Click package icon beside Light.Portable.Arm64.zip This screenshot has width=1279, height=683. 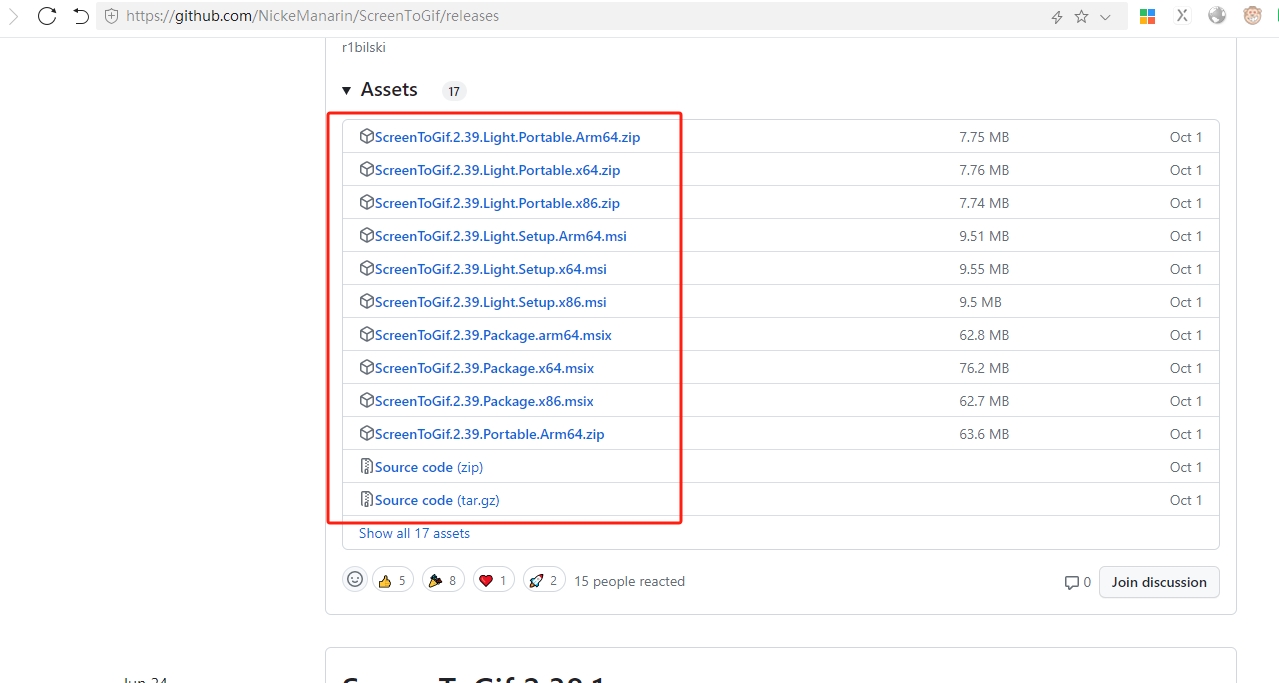366,137
